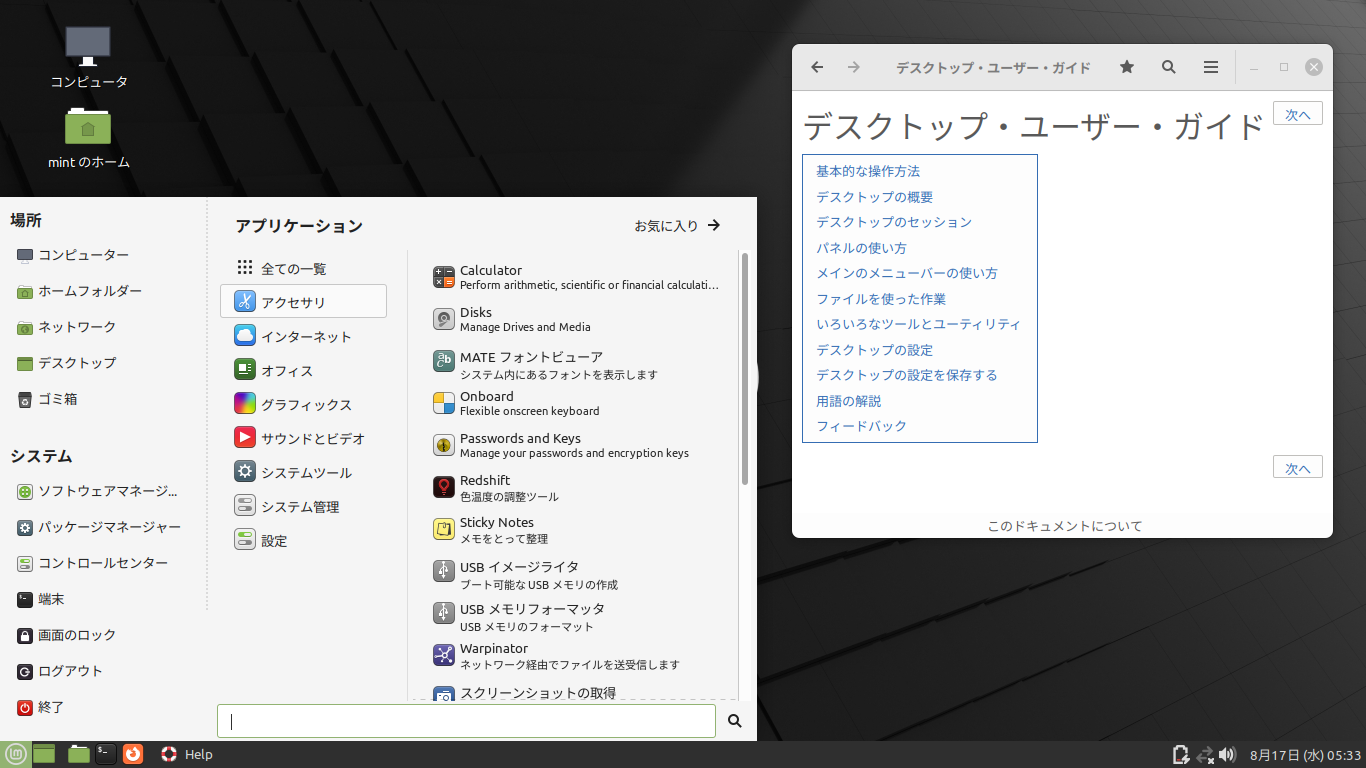The image size is (1366, 768).
Task: Launch Sticky Notes app
Action: (496, 529)
